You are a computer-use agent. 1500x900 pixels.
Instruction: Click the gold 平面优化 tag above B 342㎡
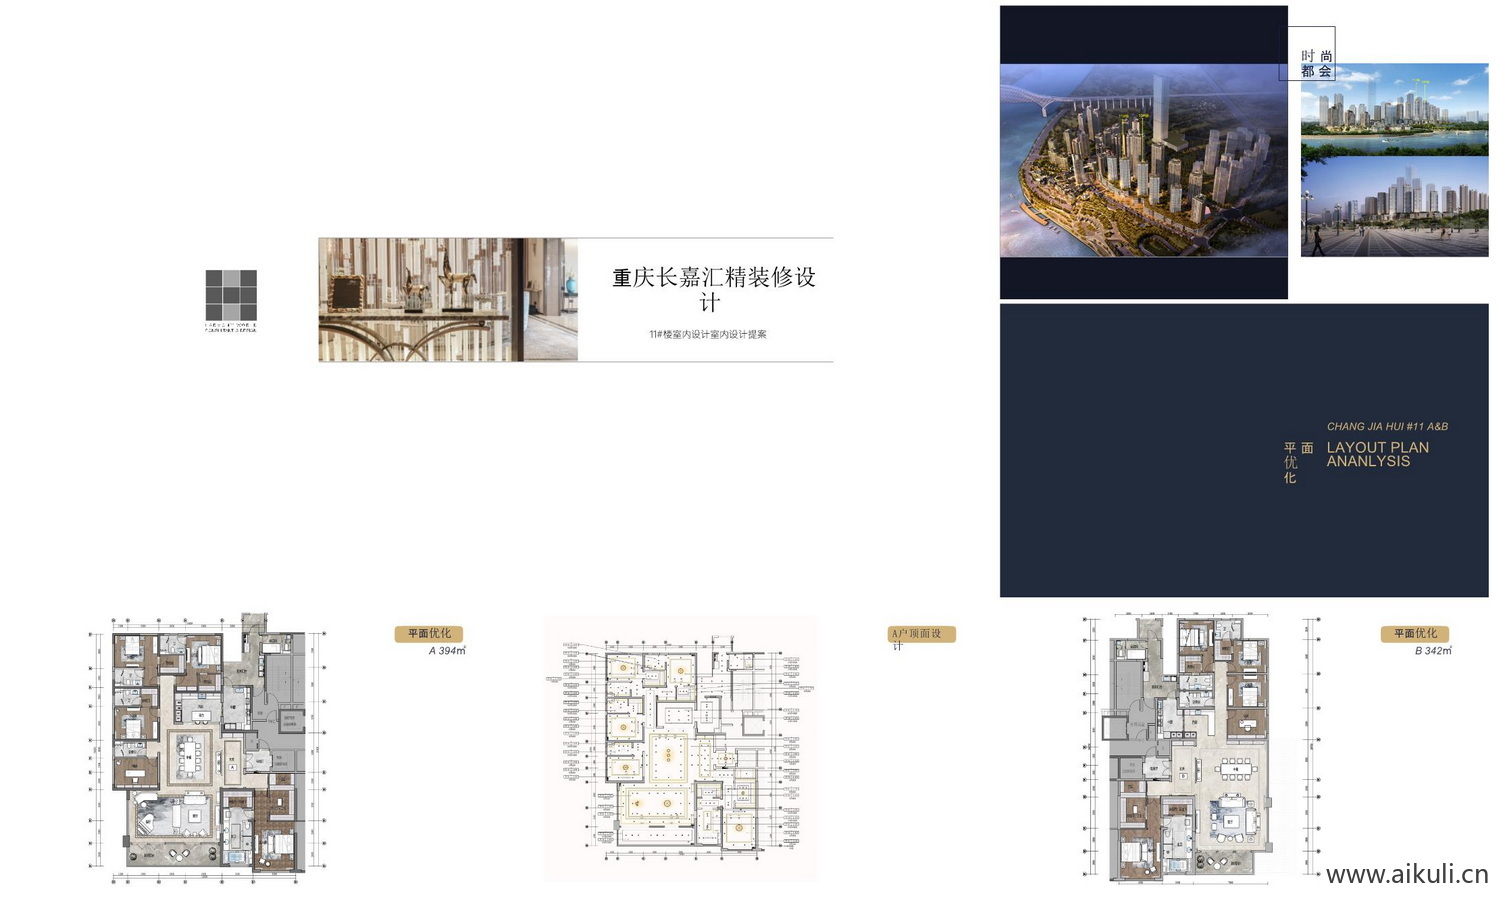tap(1415, 633)
